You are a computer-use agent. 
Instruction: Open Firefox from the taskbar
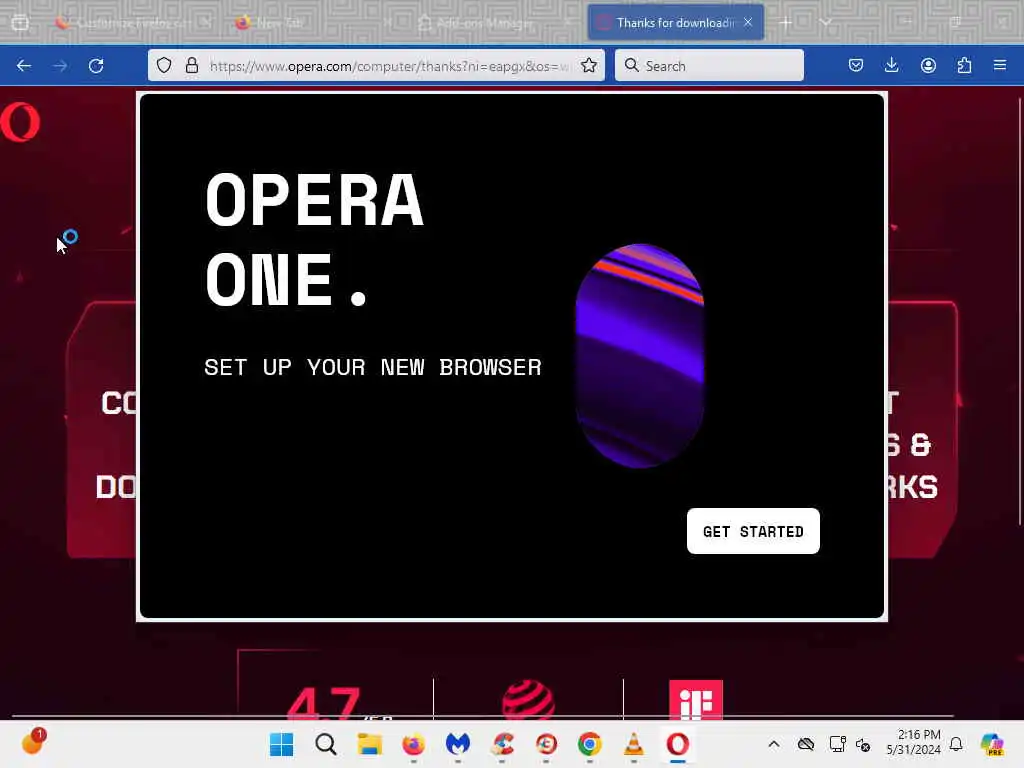[x=413, y=744]
